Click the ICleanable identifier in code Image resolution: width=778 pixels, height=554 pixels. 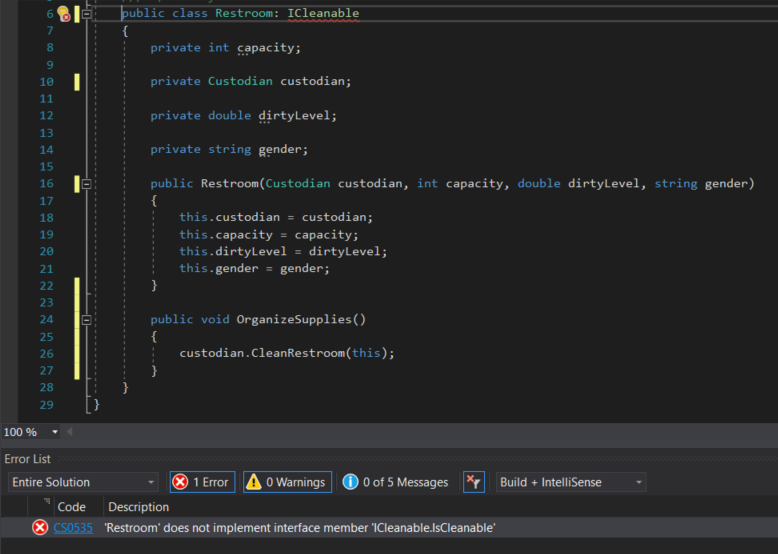click(323, 14)
